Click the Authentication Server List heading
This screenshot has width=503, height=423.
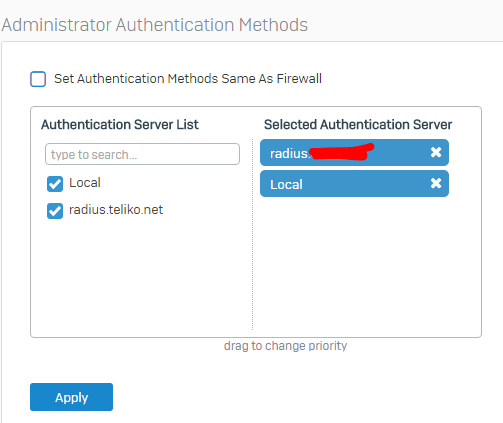pos(120,125)
